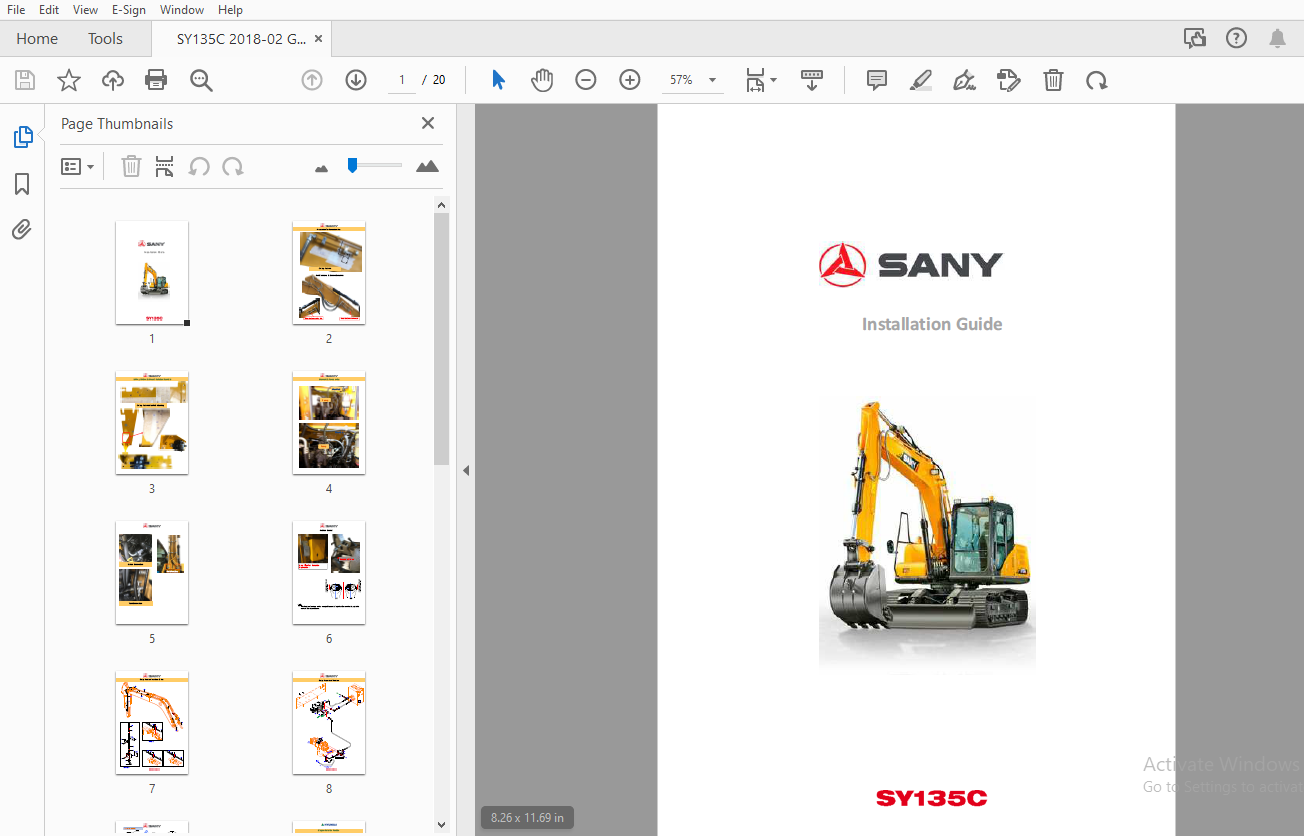Select page 1 thumbnail
The height and width of the screenshot is (836, 1304).
(152, 273)
